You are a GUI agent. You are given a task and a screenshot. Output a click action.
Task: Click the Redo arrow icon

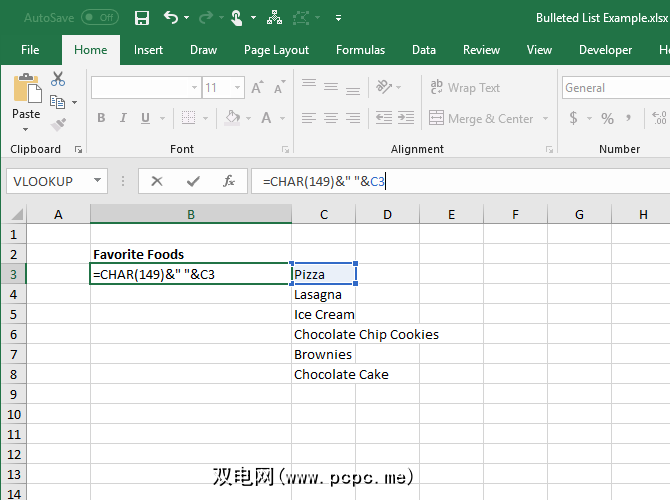click(206, 18)
